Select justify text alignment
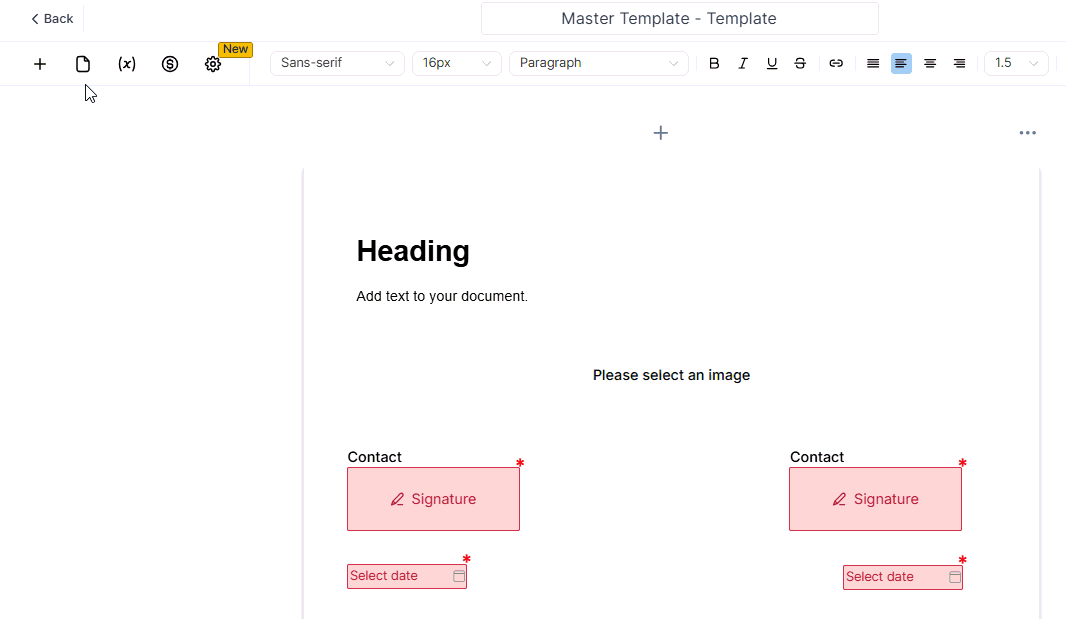 coord(873,63)
